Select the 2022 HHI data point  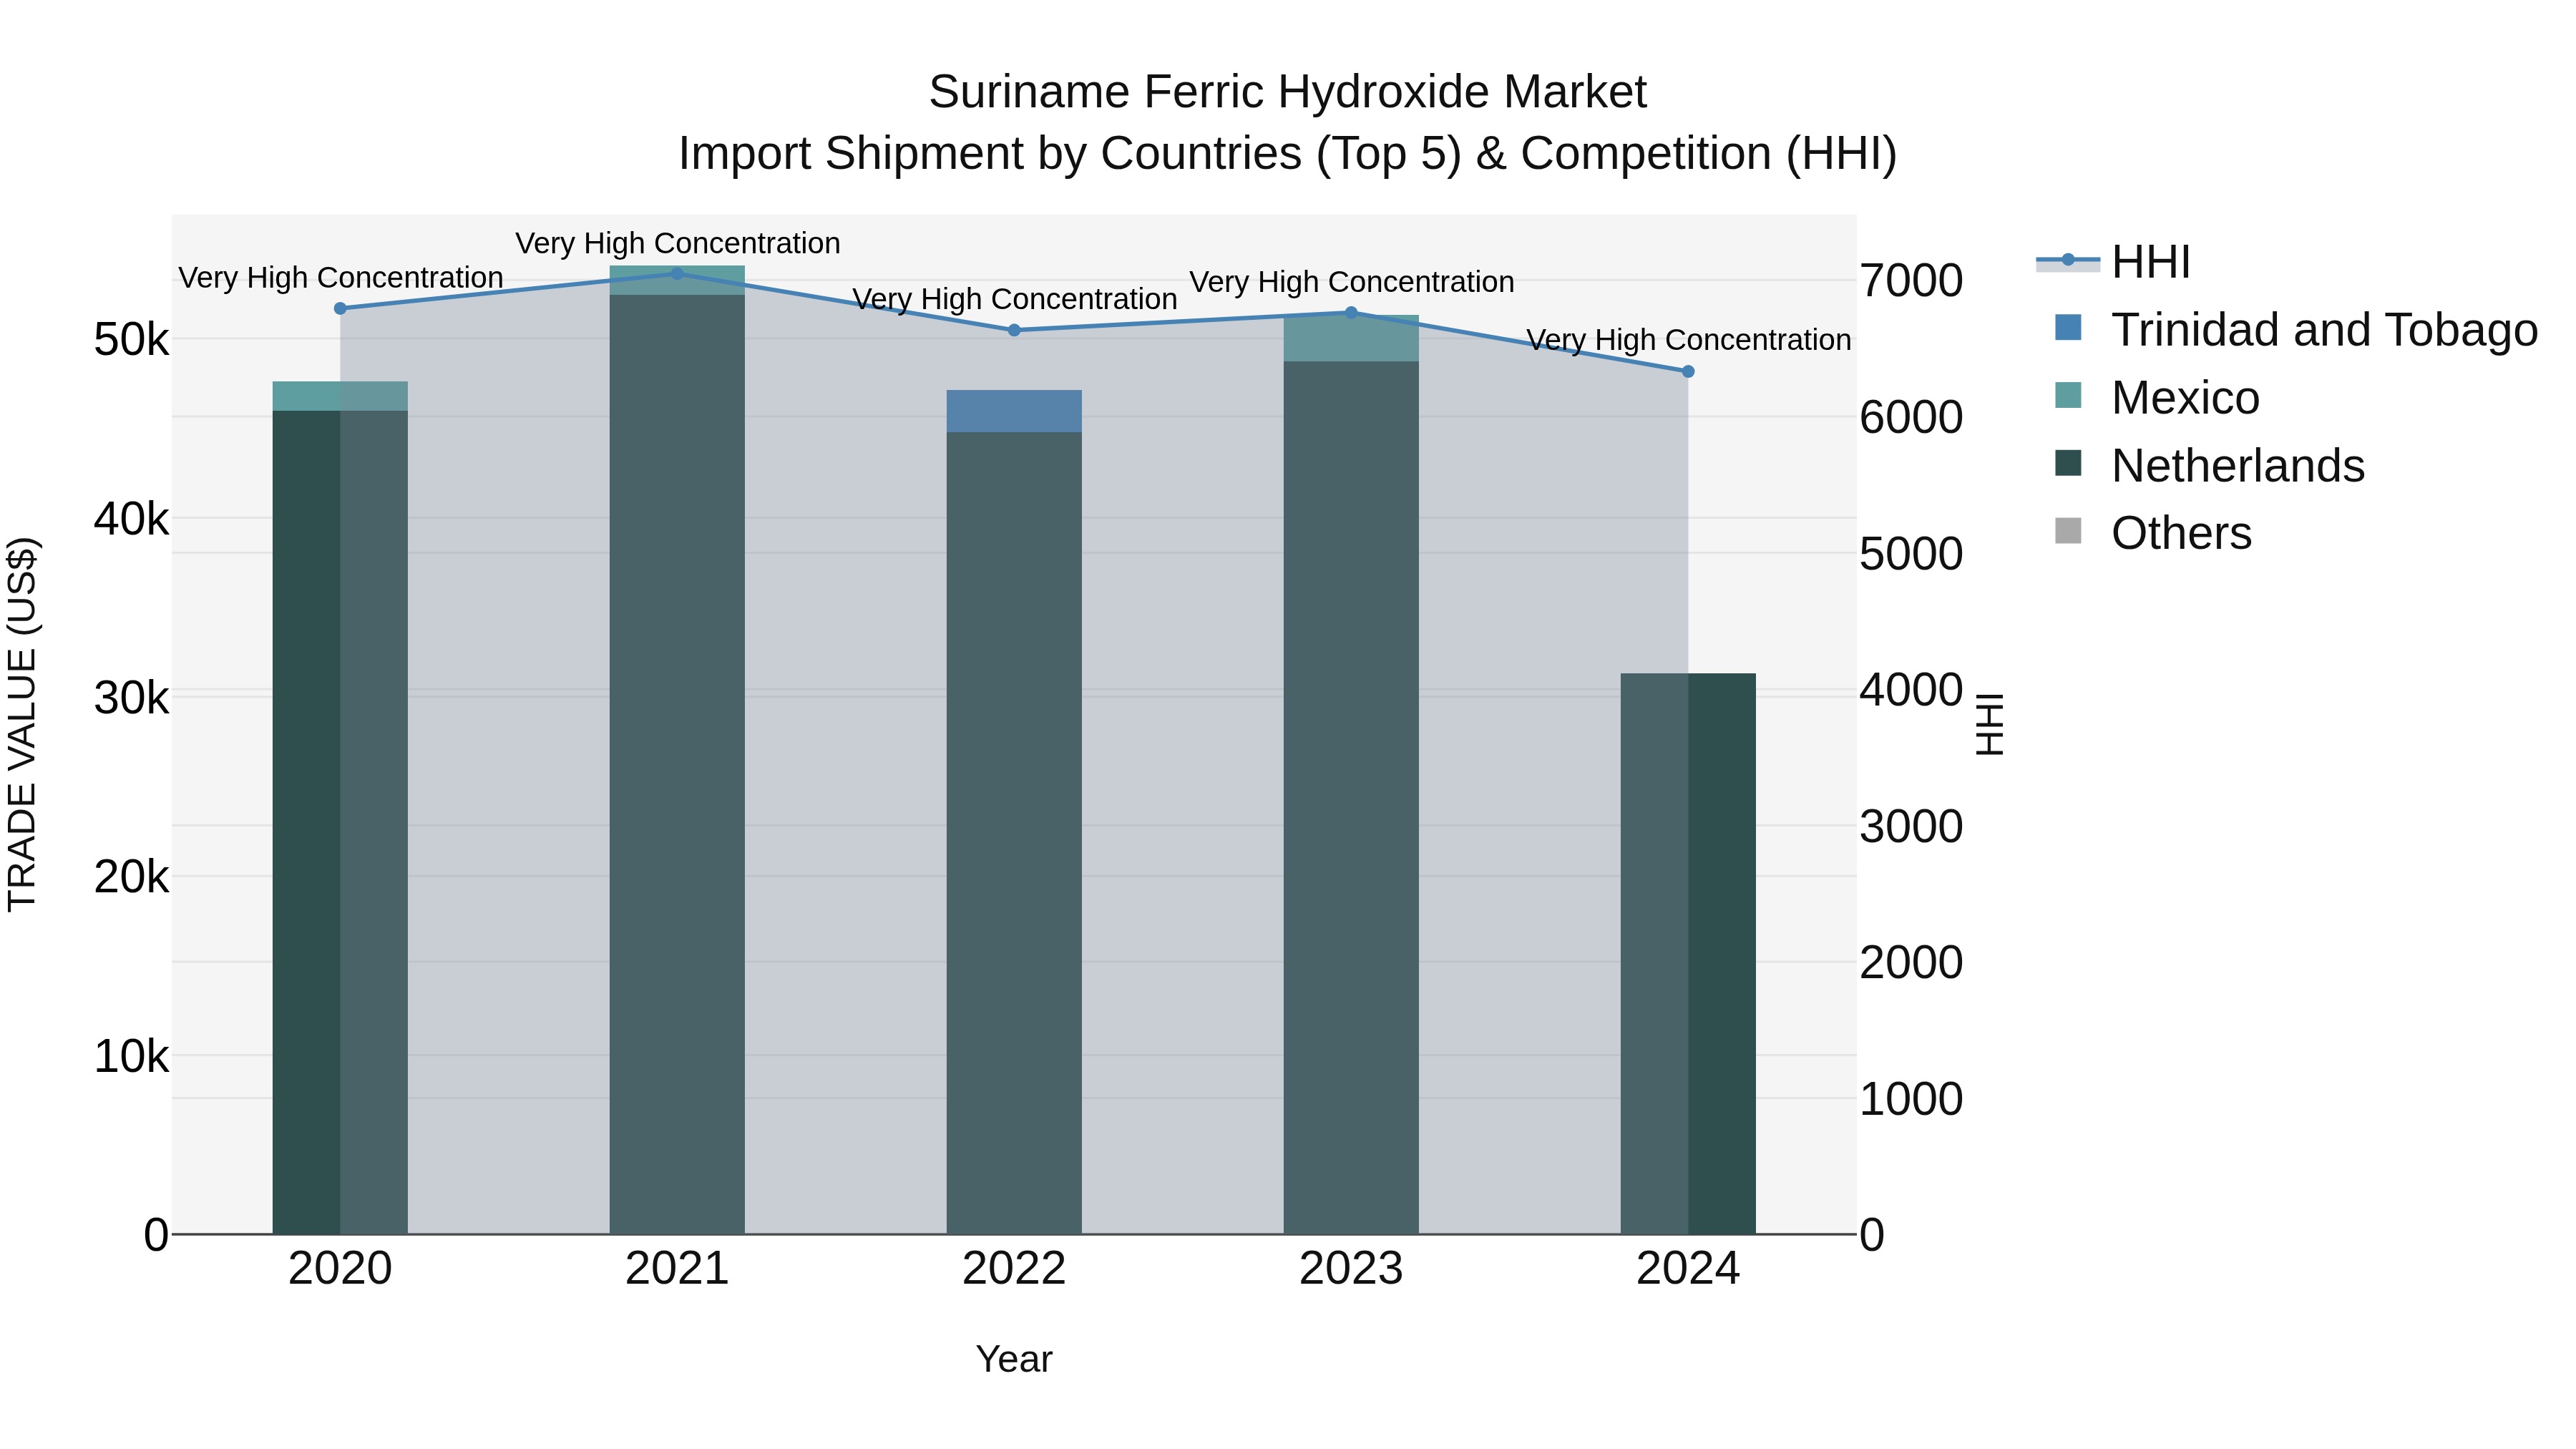point(1014,330)
